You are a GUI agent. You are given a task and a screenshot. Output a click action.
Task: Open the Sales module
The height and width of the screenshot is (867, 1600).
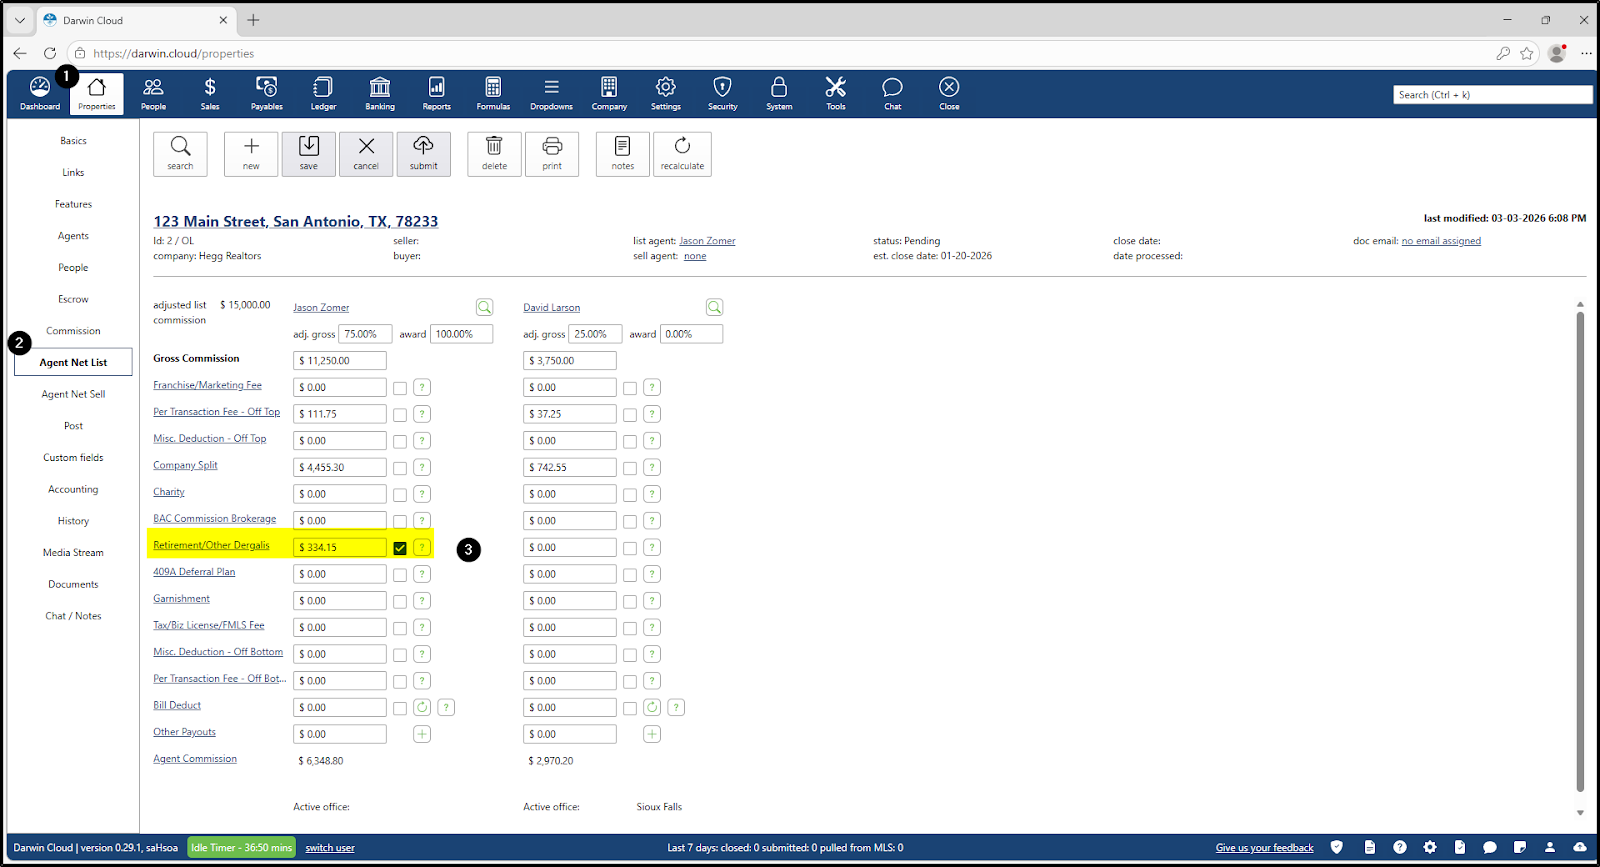[210, 93]
